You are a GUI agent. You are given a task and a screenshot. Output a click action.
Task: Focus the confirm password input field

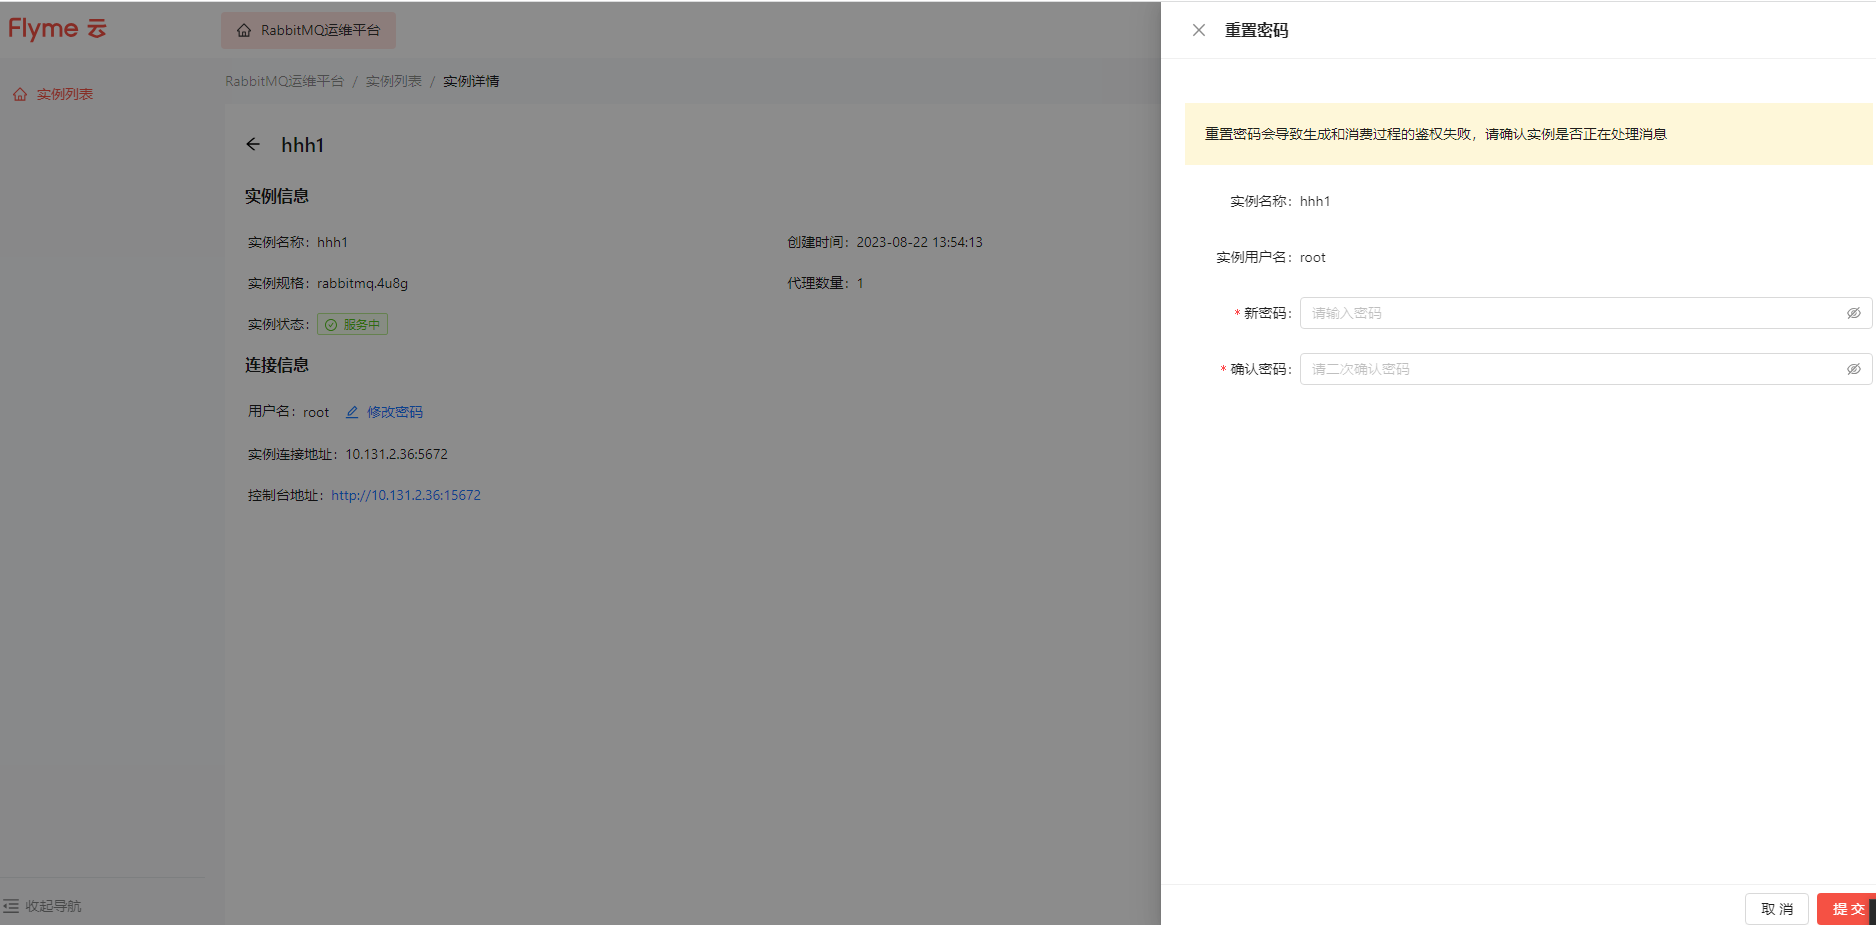pyautogui.click(x=1570, y=369)
